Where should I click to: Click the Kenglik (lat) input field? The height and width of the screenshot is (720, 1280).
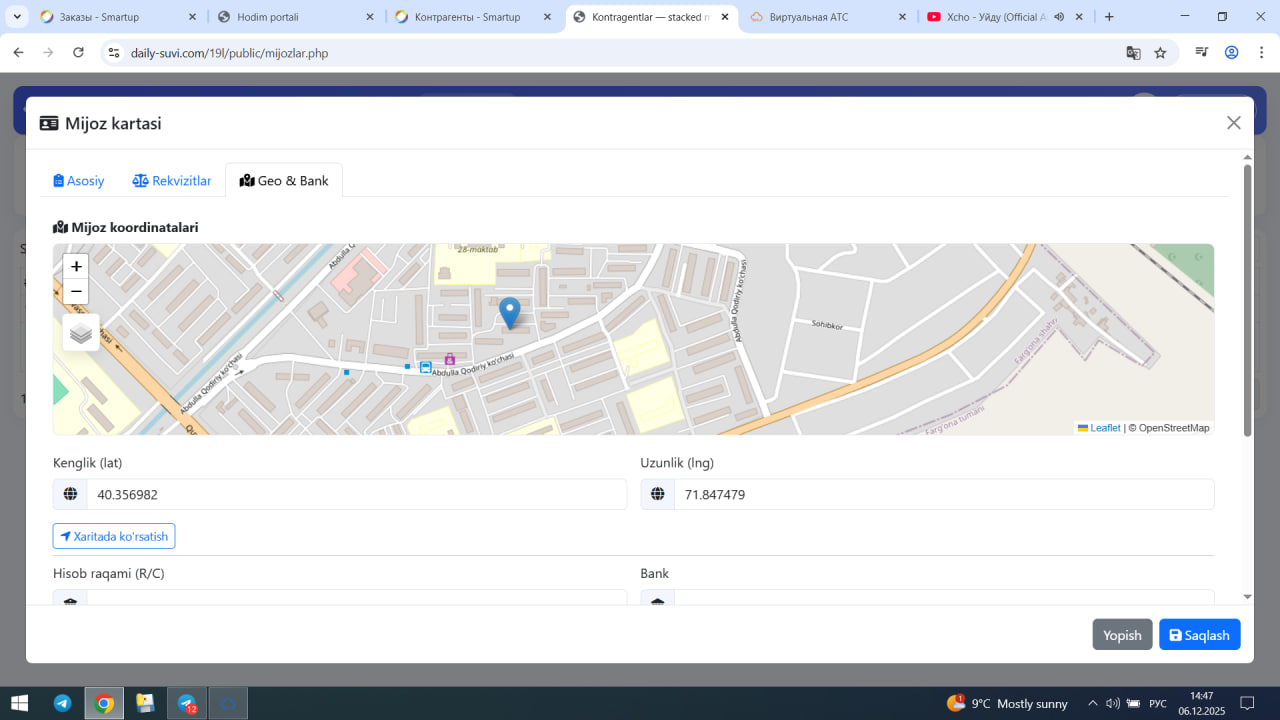356,494
